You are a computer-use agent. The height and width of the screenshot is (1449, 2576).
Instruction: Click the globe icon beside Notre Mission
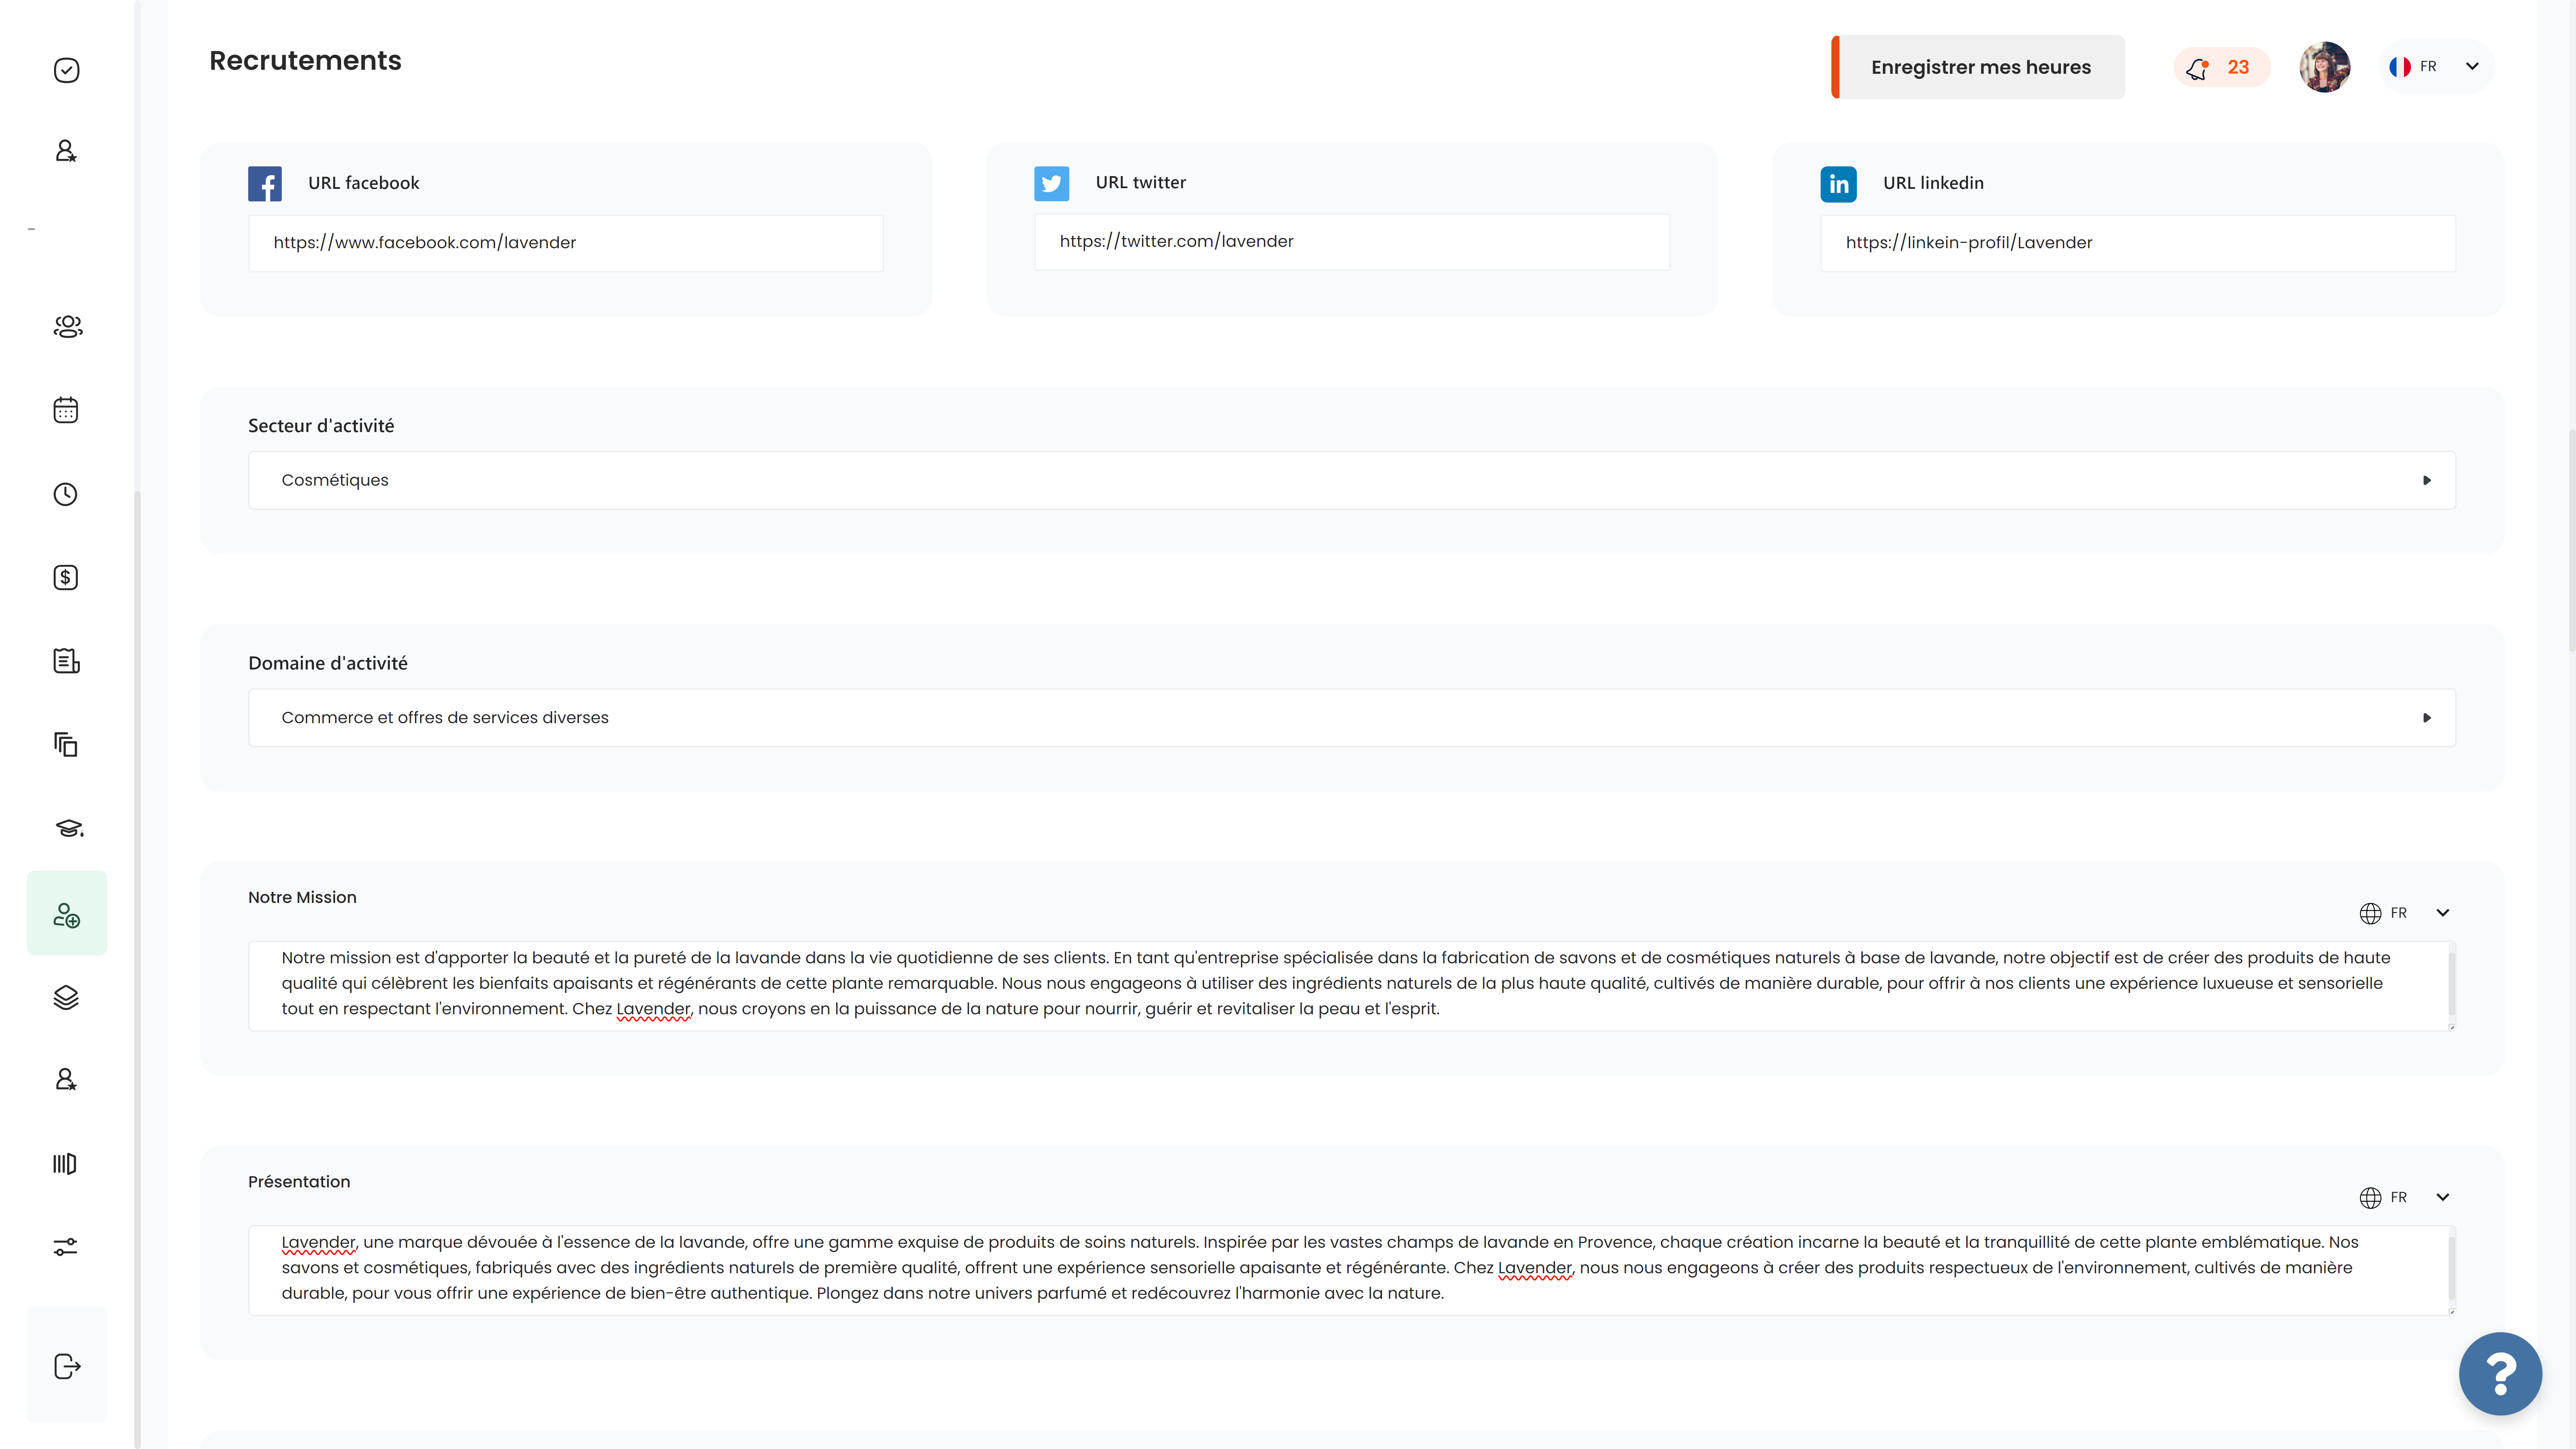[2370, 913]
